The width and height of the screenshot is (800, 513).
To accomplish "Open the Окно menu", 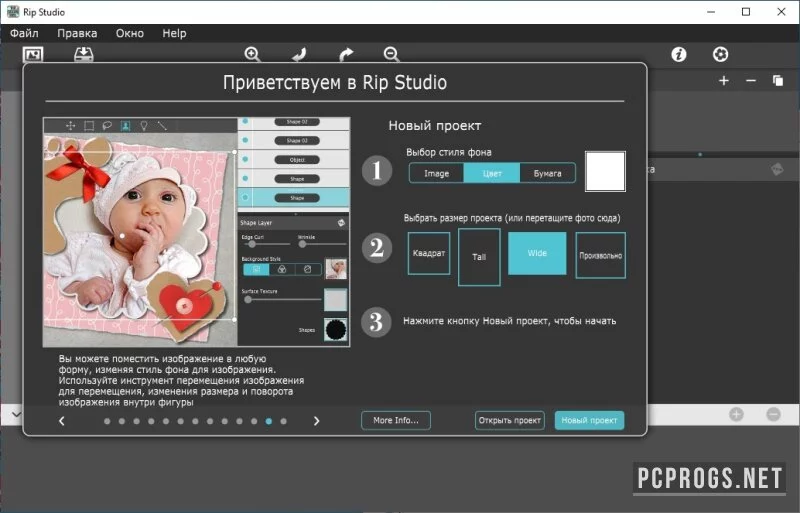I will coord(130,33).
